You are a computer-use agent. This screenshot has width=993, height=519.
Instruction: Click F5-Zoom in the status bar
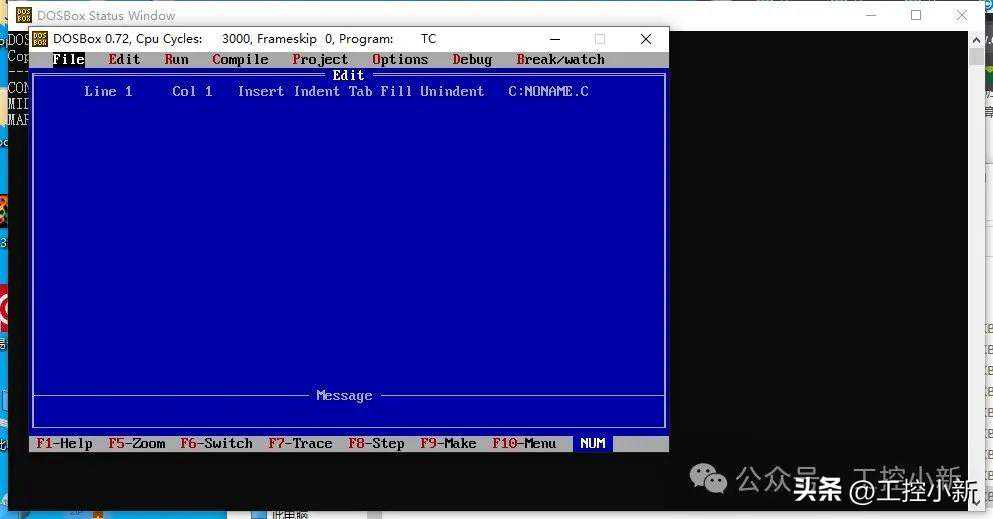click(x=136, y=444)
